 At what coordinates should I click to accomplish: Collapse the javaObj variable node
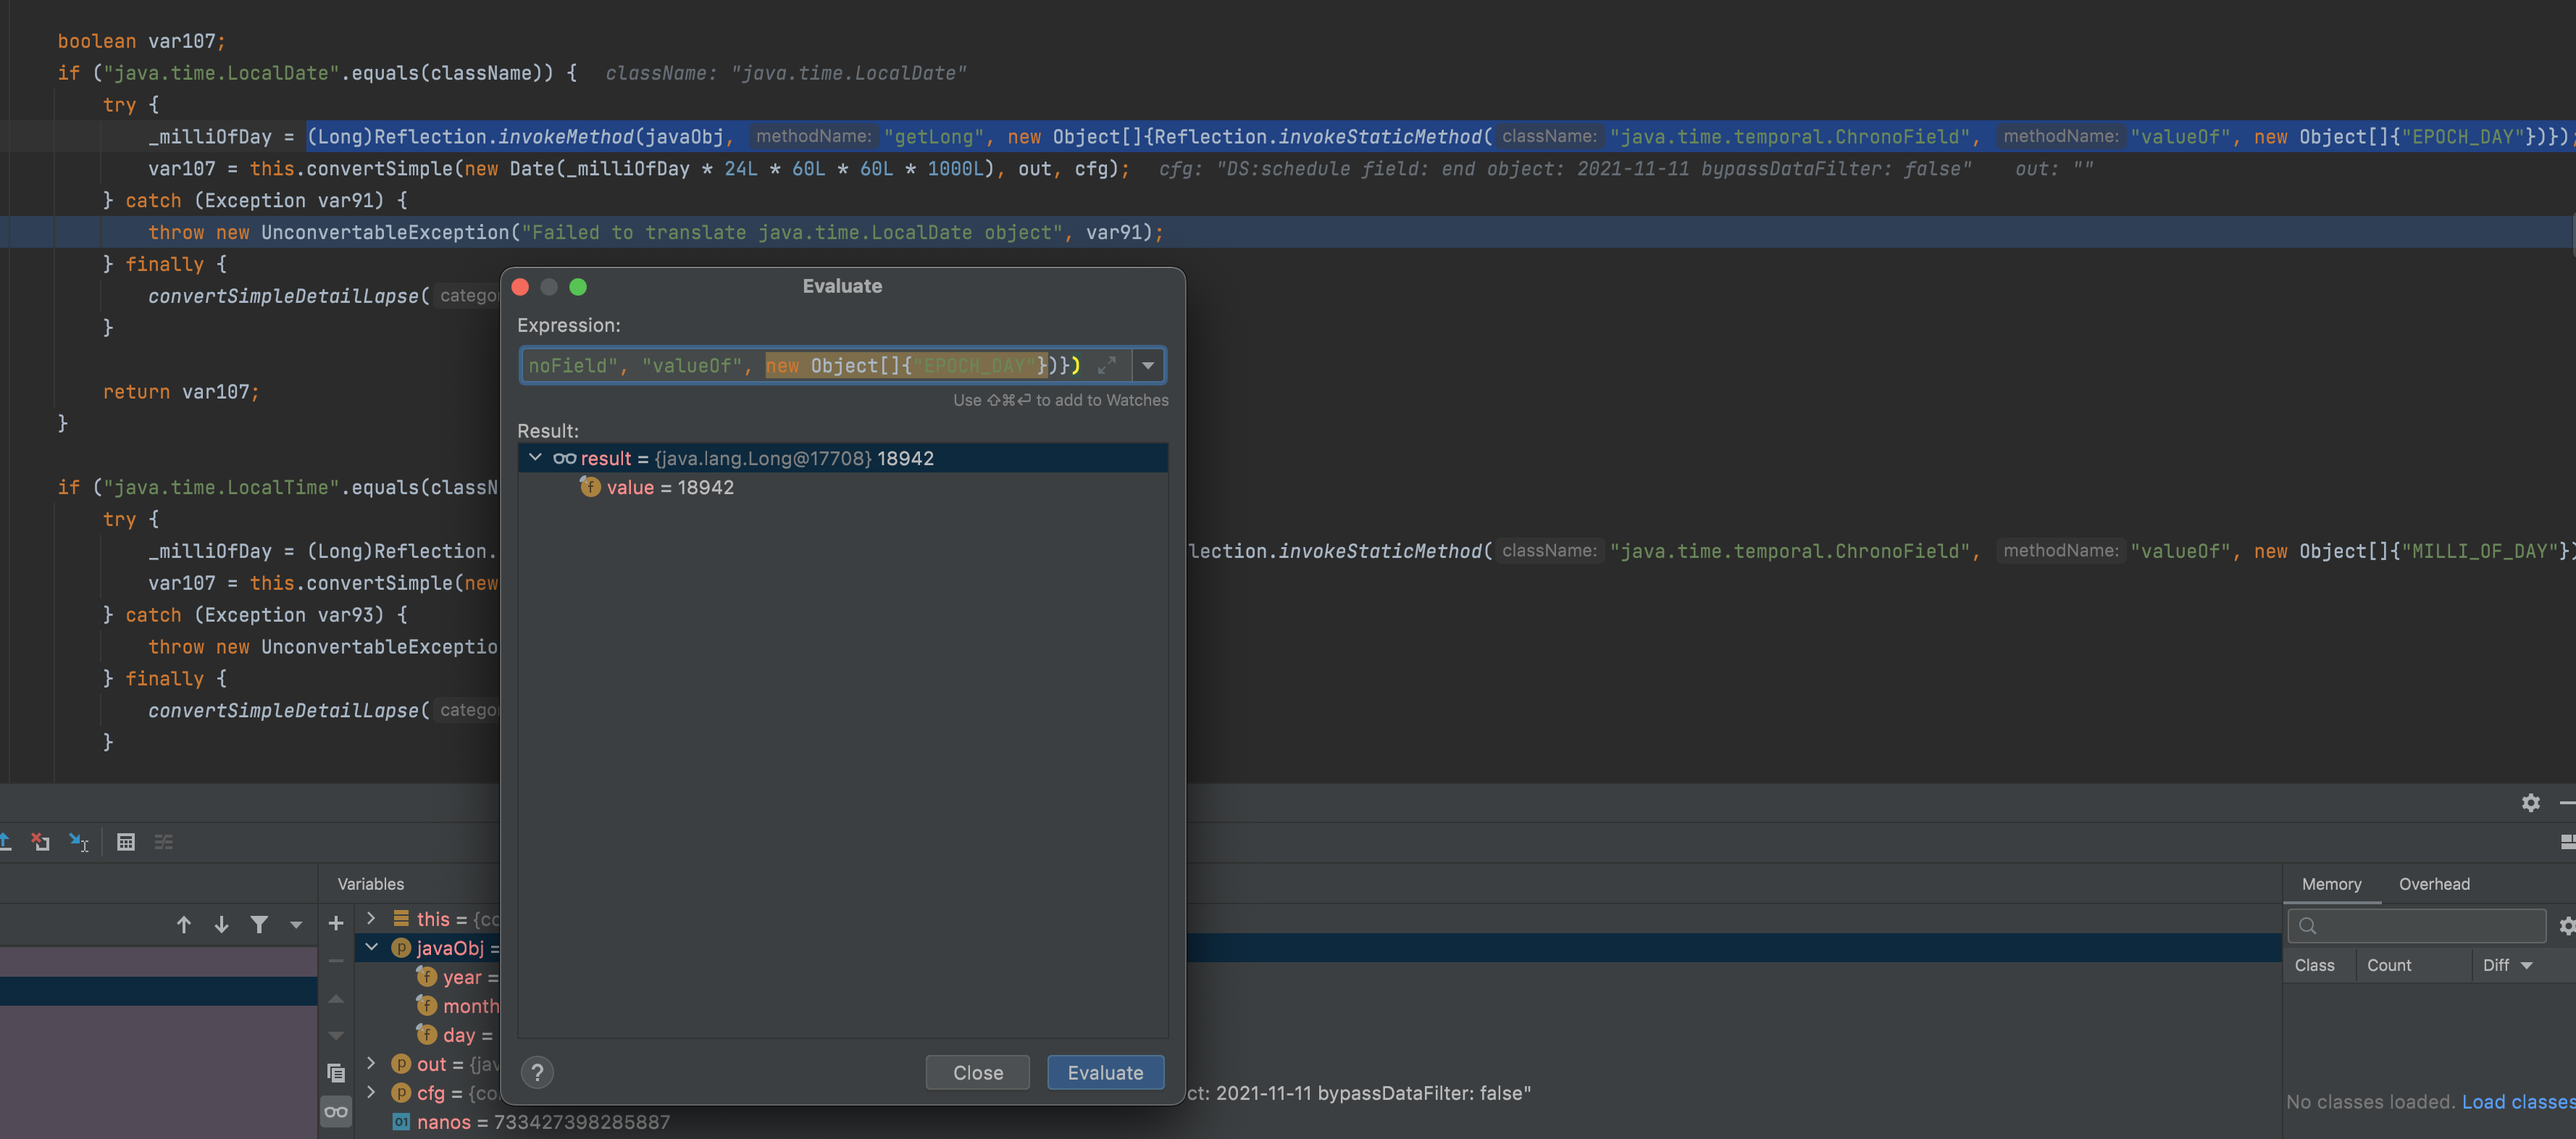coord(372,947)
